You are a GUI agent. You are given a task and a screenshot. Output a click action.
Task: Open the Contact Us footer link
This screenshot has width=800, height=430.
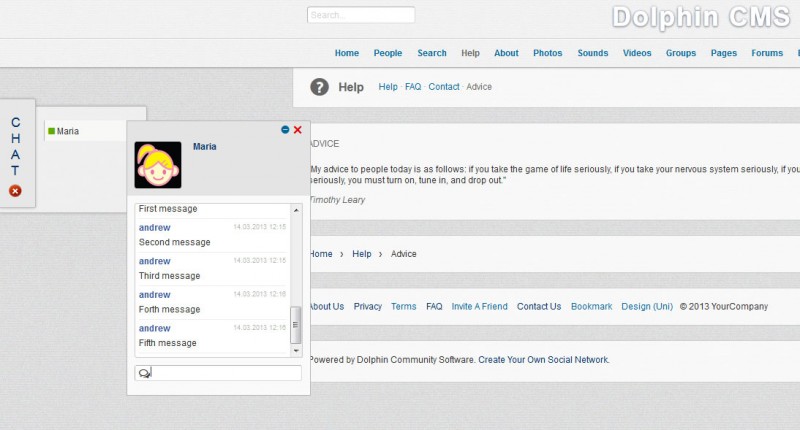tap(539, 307)
